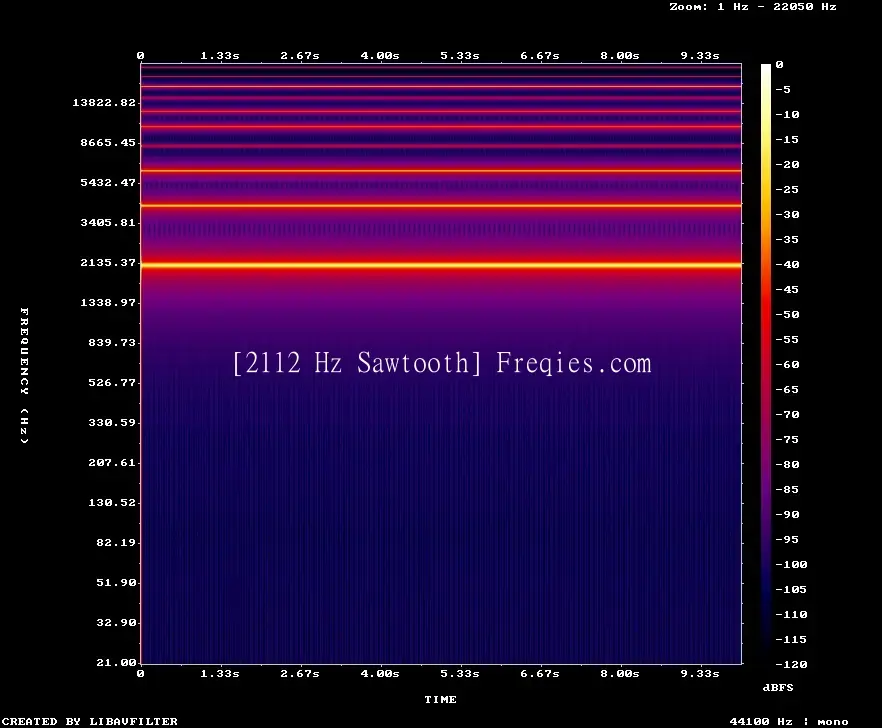
Task: Click the 82.19 frequency axis label
Action: tap(116, 542)
